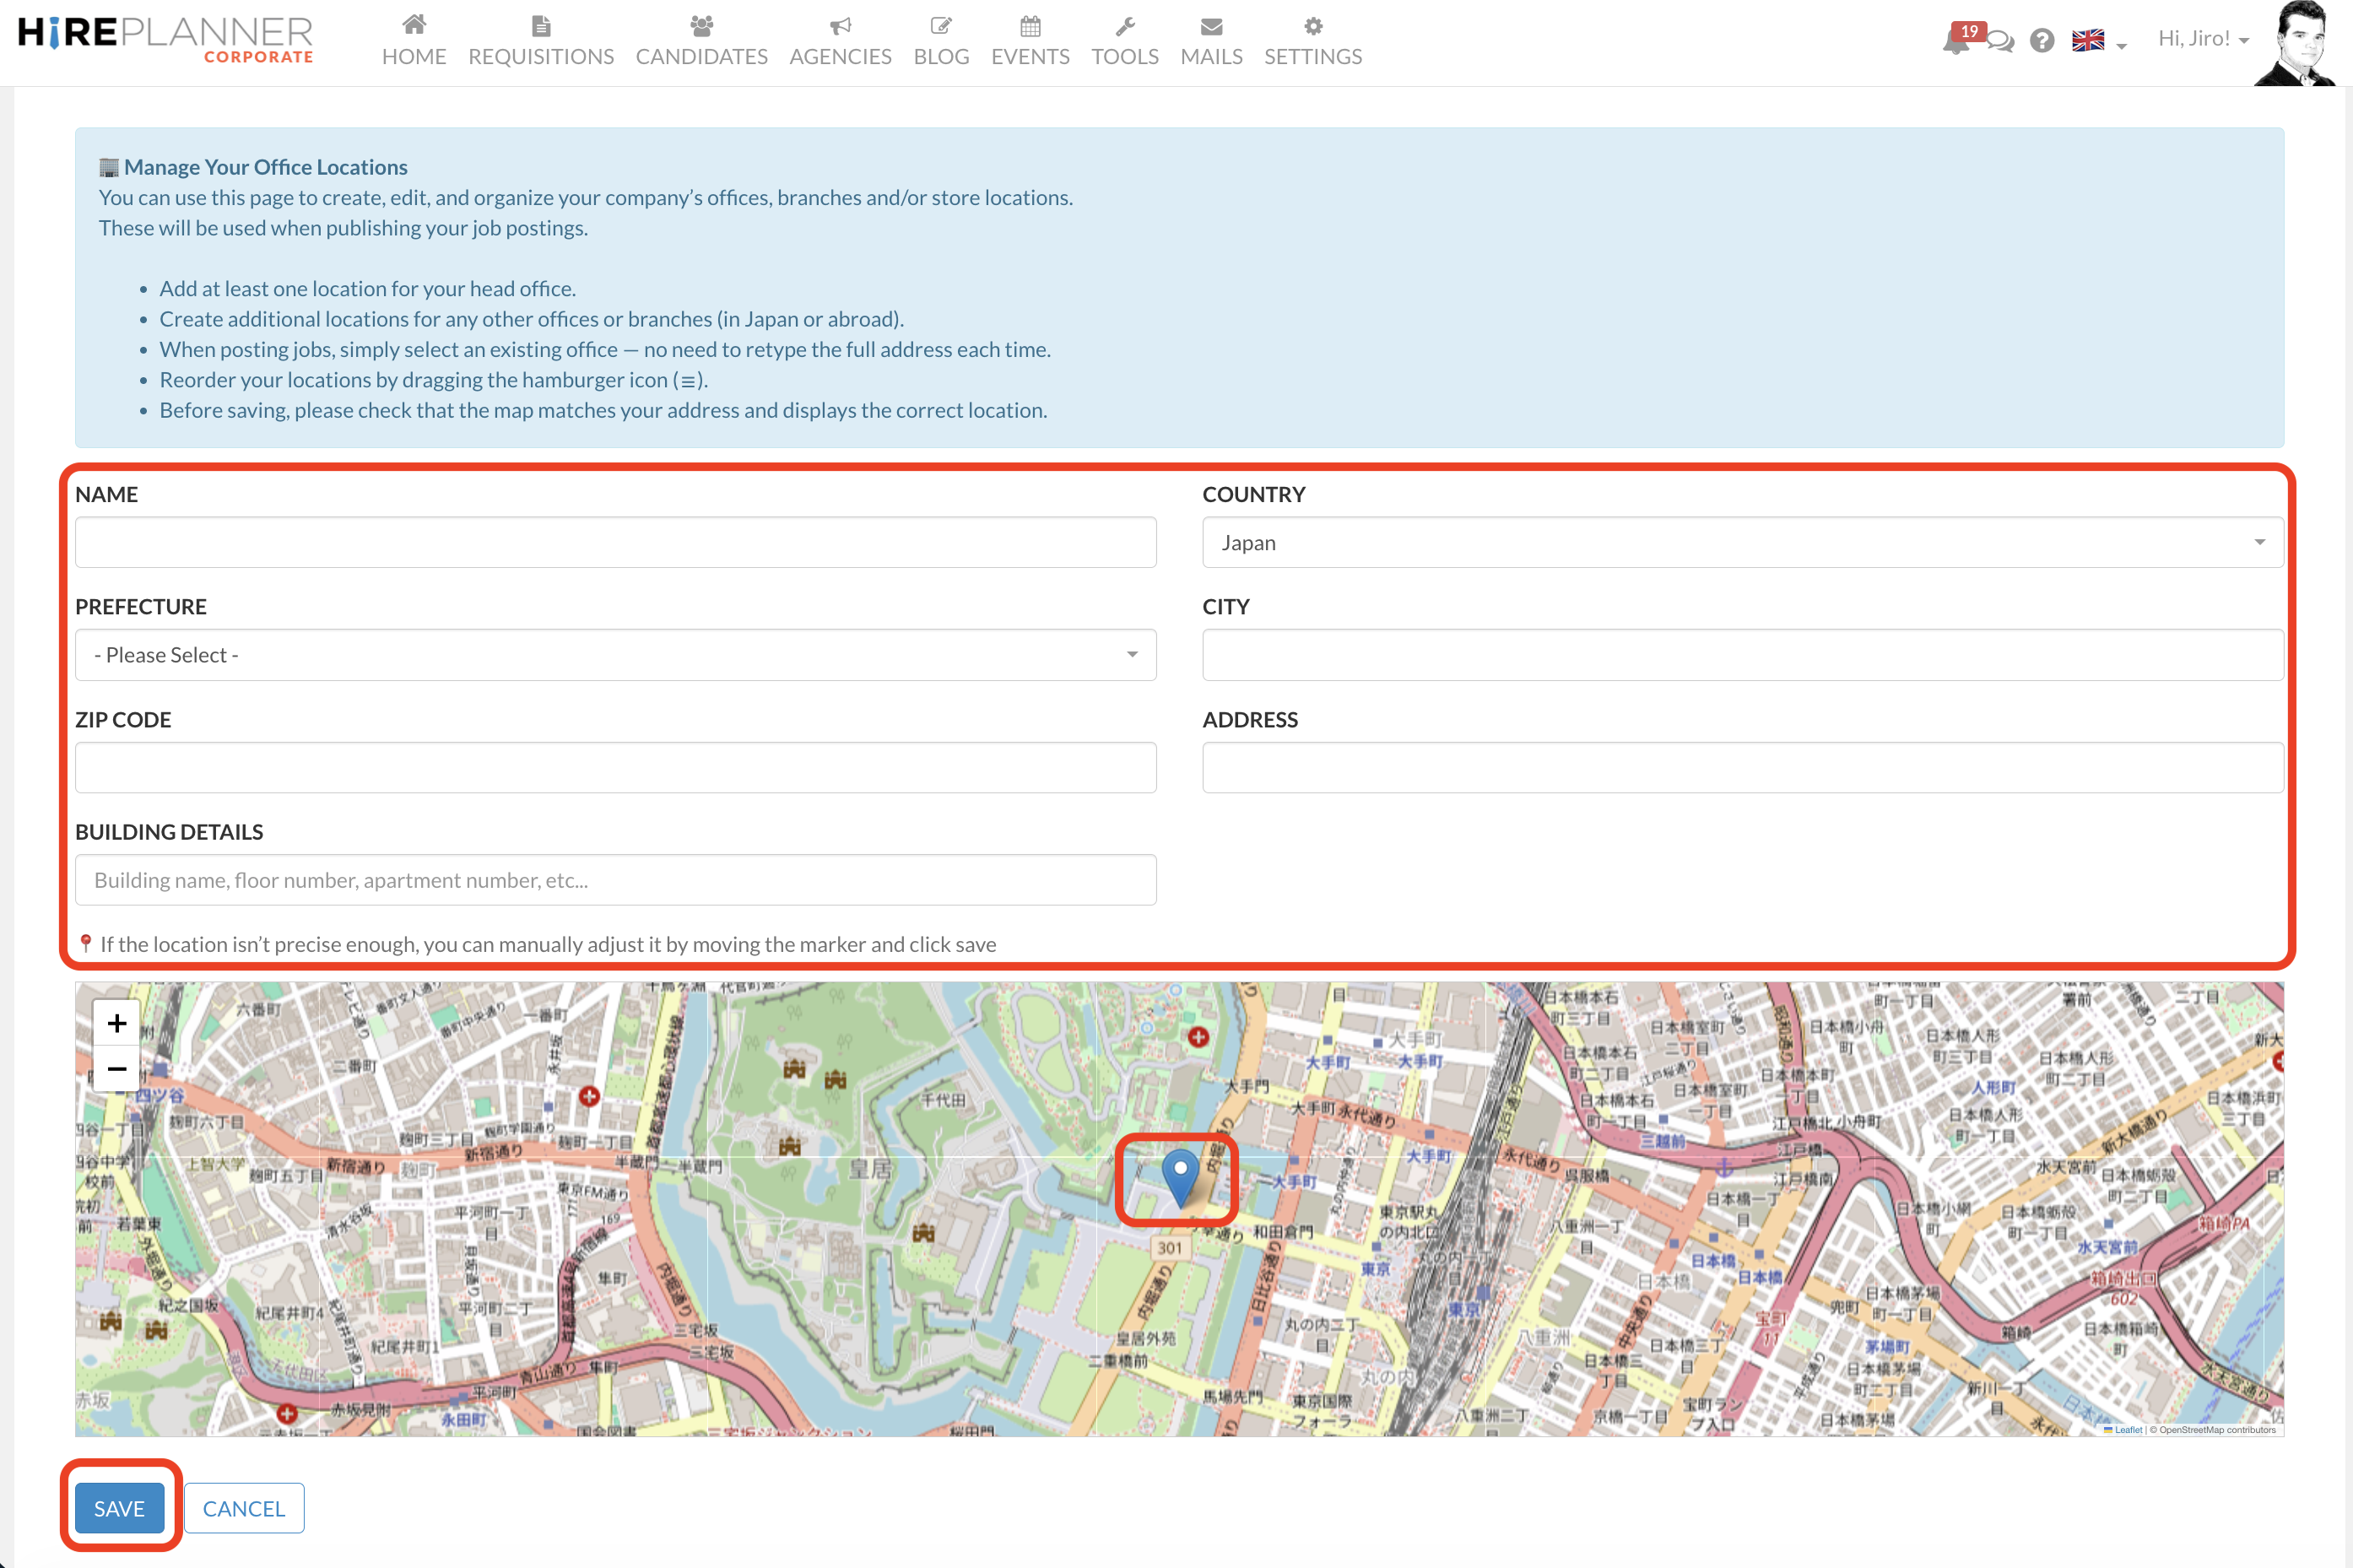Open the Candidates menu
The width and height of the screenshot is (2353, 1568).
[x=701, y=41]
